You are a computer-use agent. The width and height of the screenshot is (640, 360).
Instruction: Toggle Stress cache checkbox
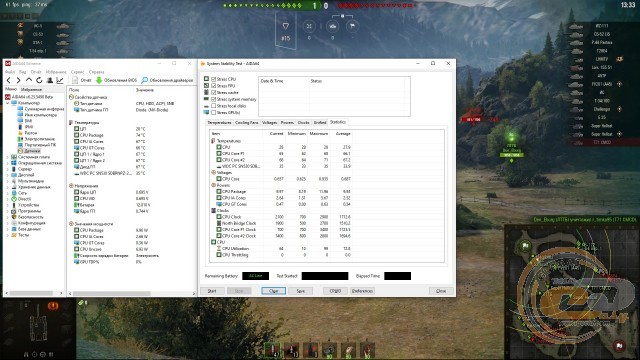(x=213, y=93)
